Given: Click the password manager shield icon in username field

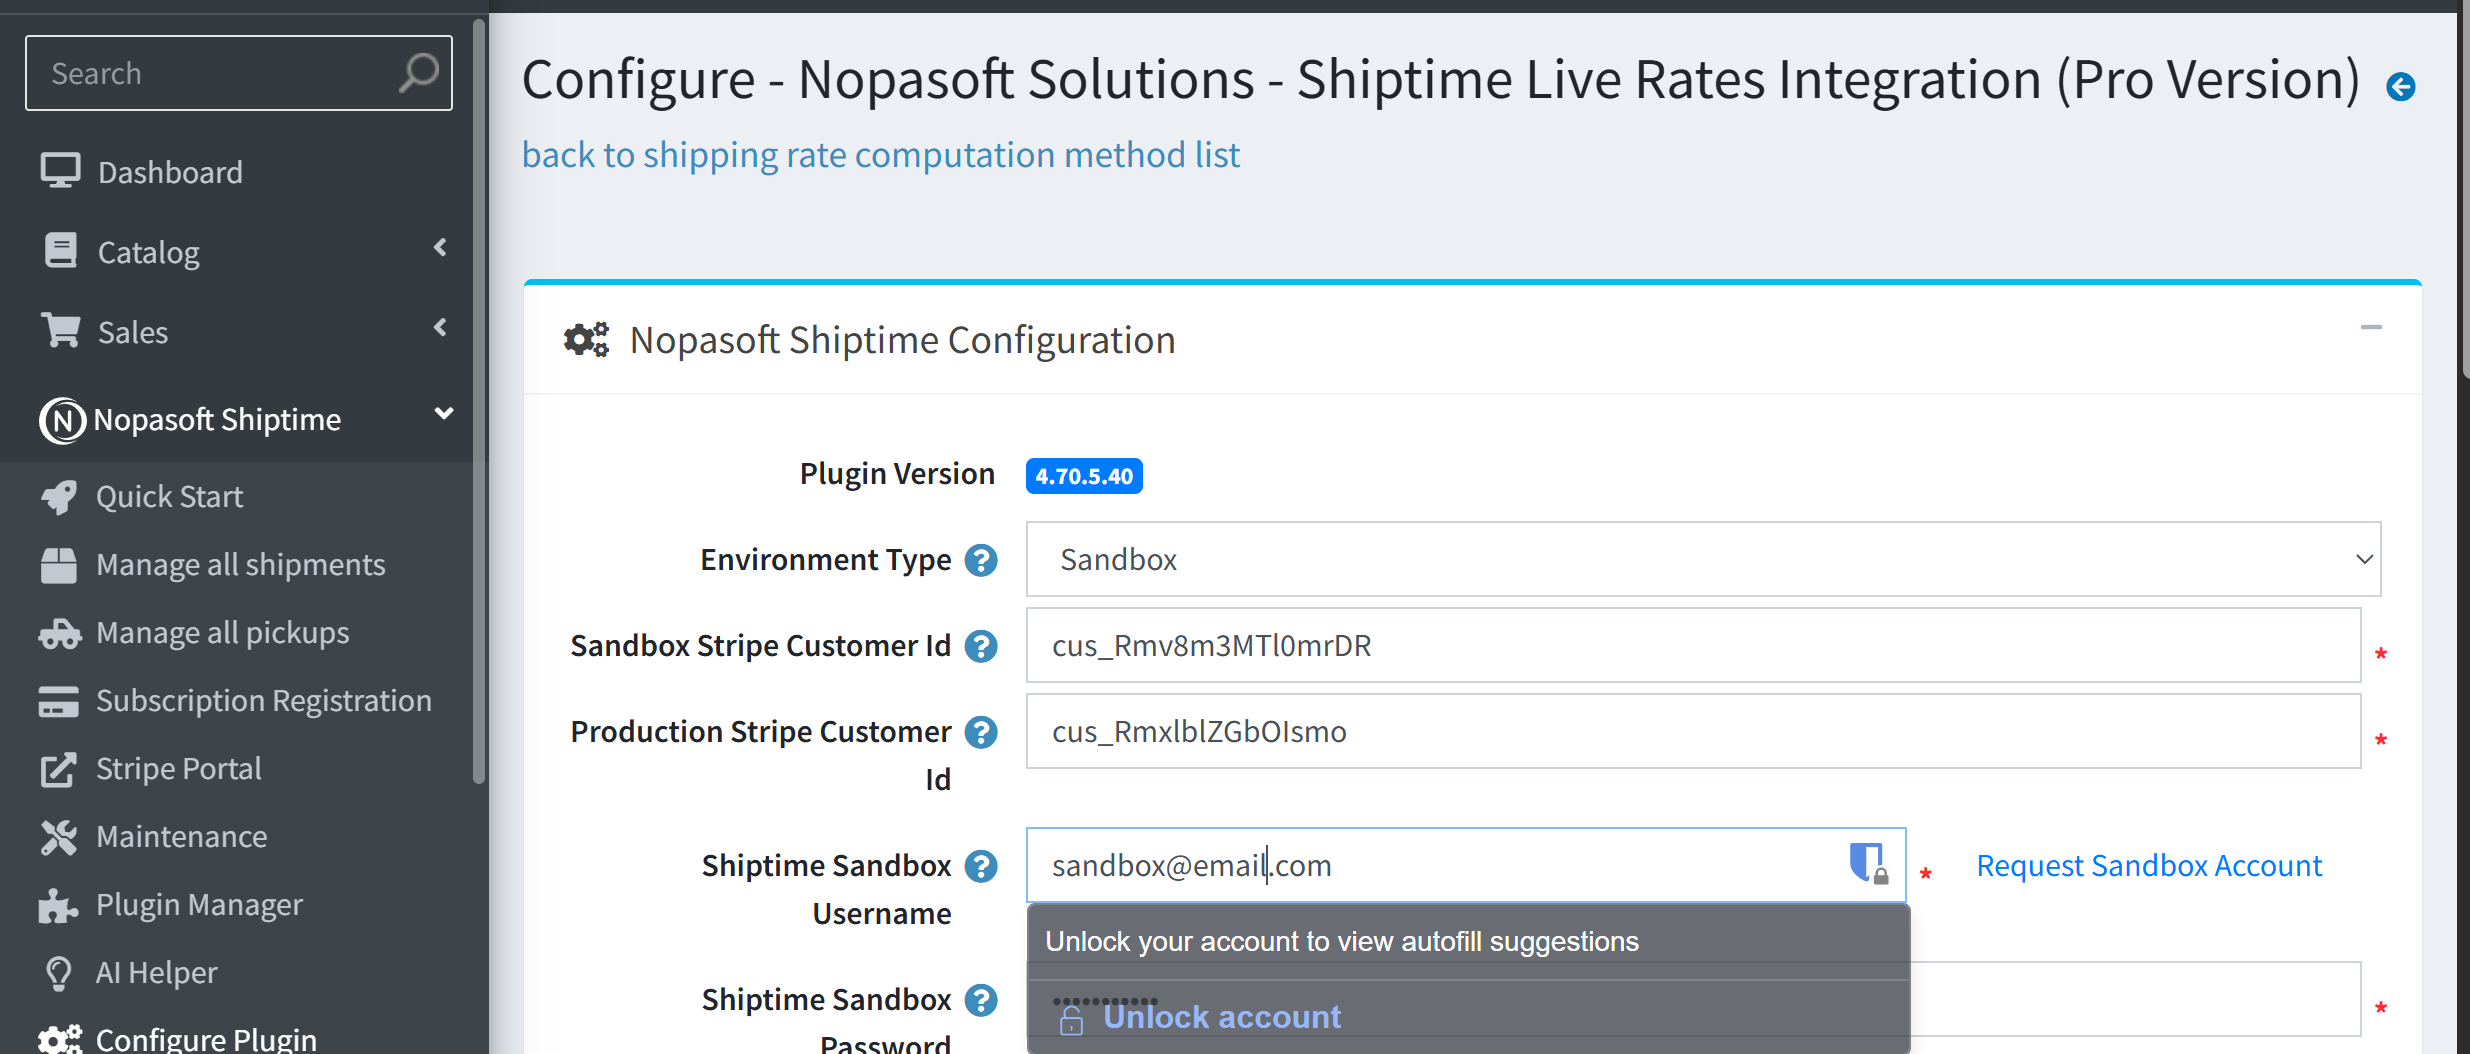Looking at the screenshot, I should [x=1867, y=863].
